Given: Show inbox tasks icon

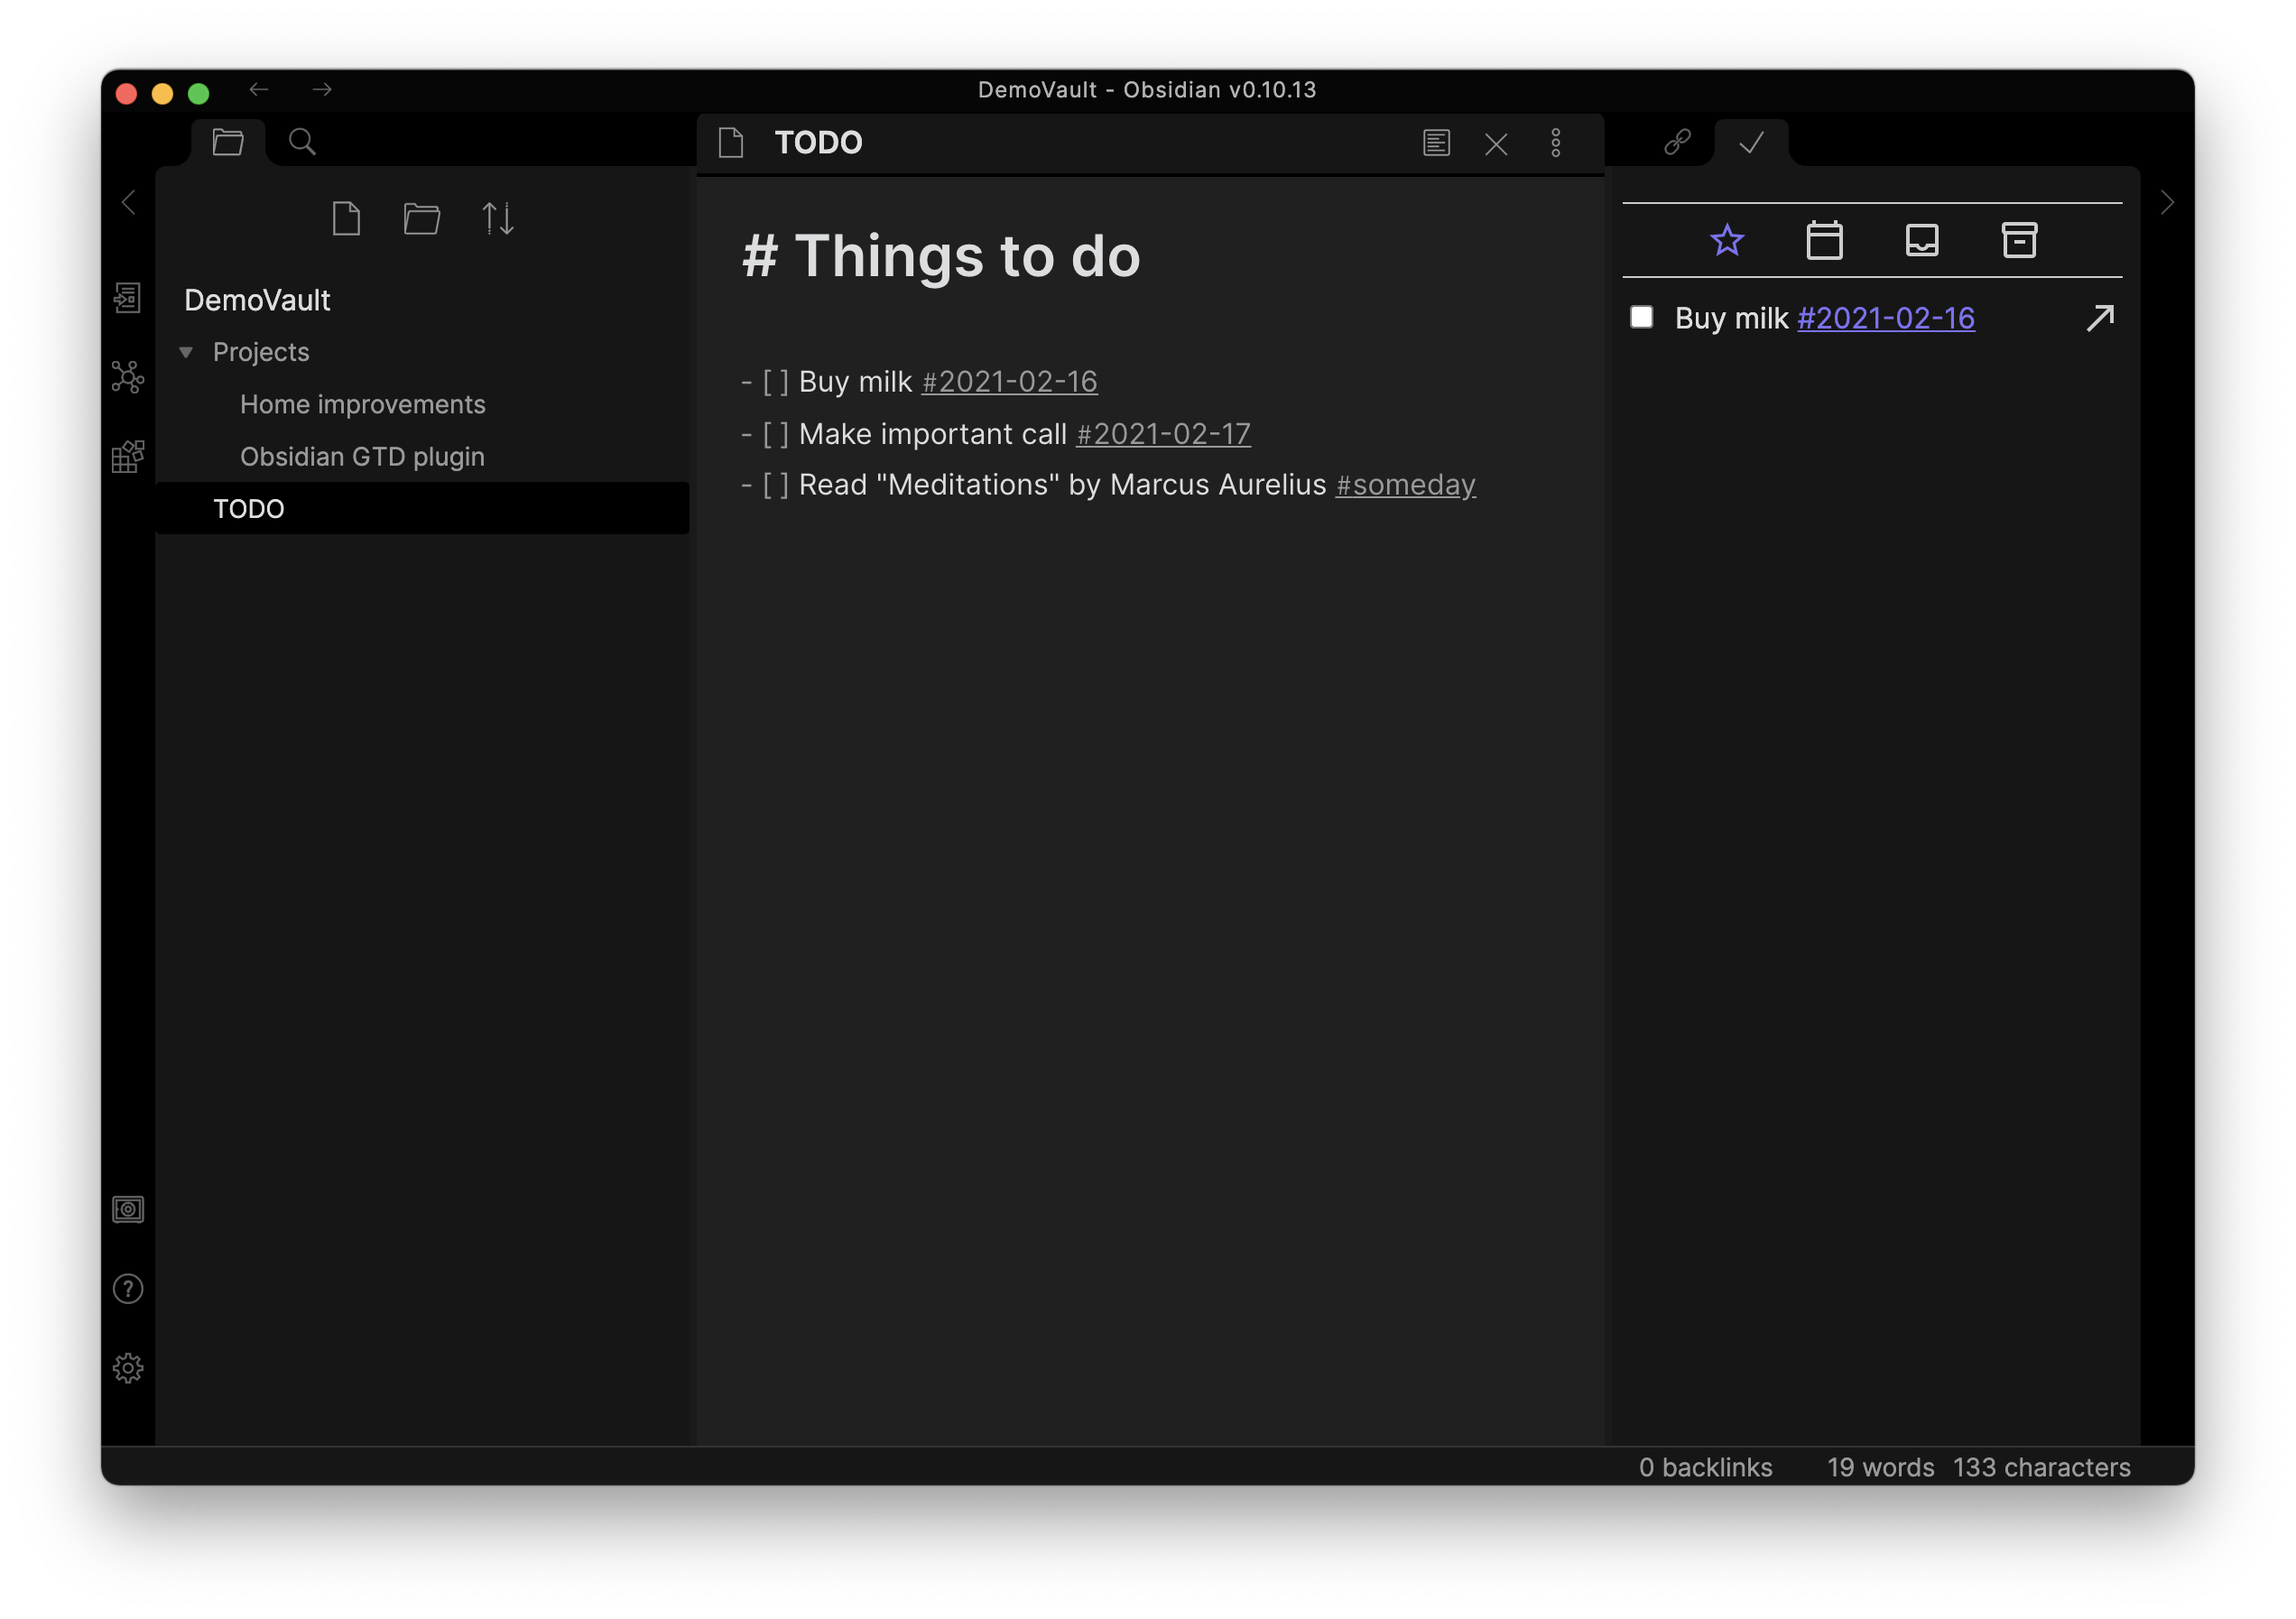Looking at the screenshot, I should click(1922, 240).
